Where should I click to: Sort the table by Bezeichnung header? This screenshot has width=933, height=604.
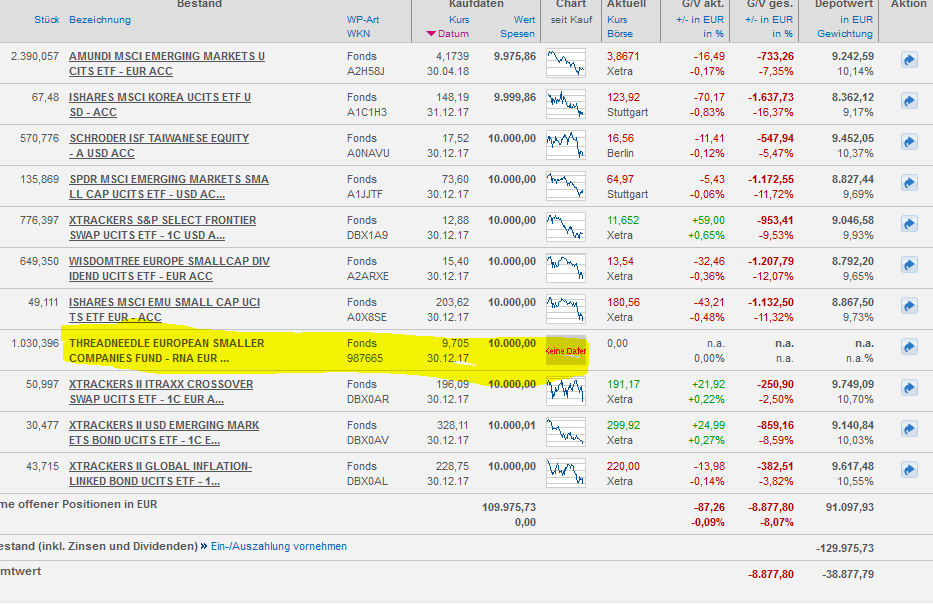click(100, 20)
